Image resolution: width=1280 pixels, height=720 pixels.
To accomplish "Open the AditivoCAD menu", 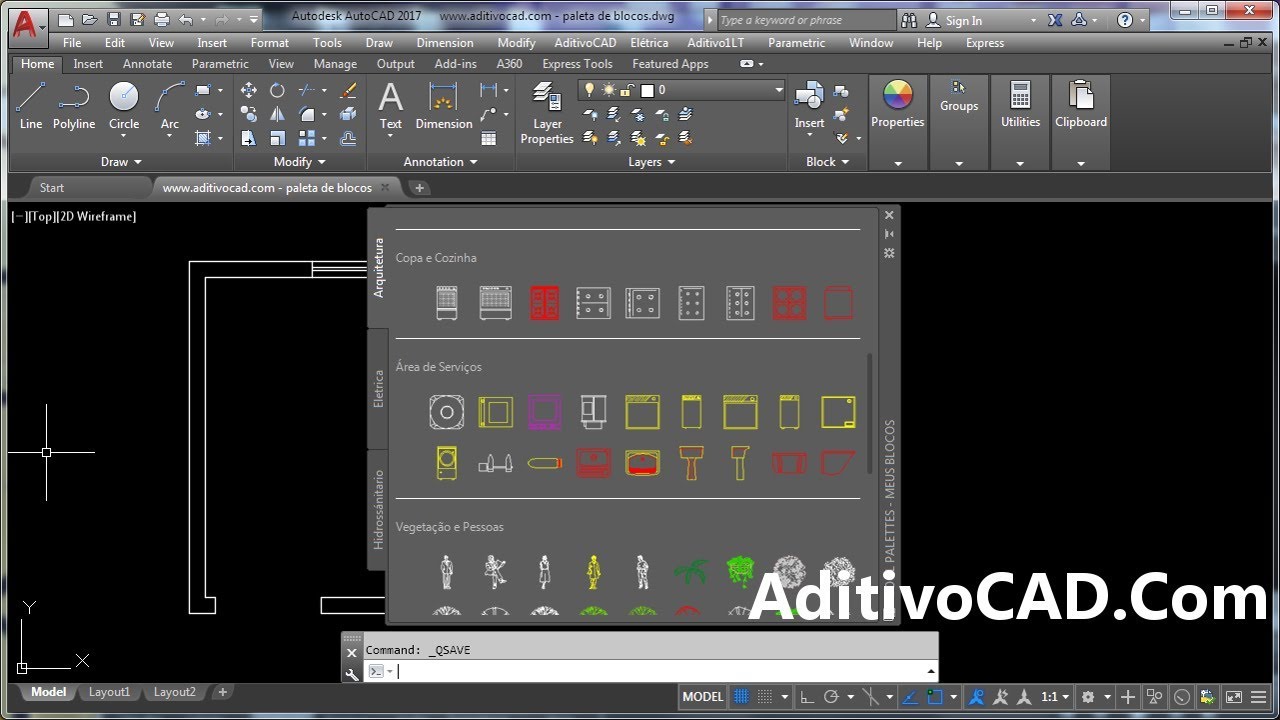I will coord(585,43).
